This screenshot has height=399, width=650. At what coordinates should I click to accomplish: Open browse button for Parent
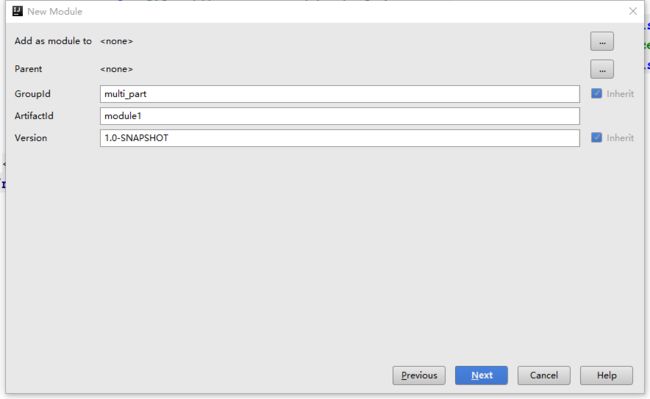click(602, 69)
